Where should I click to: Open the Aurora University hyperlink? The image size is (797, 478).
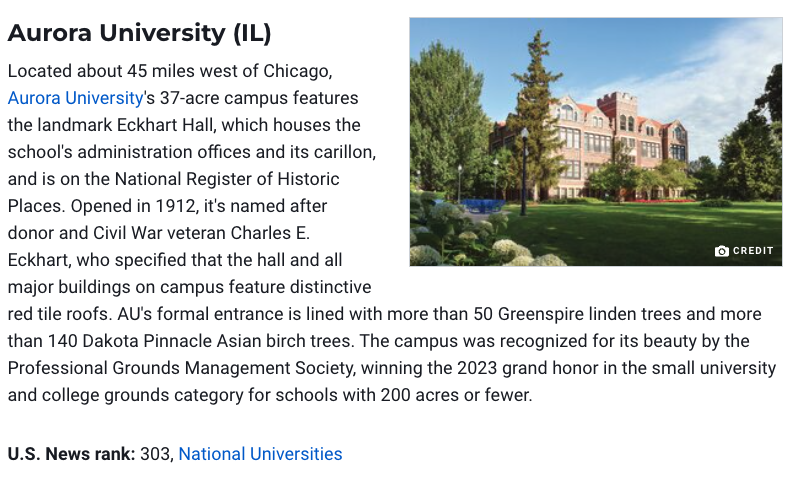coord(75,98)
